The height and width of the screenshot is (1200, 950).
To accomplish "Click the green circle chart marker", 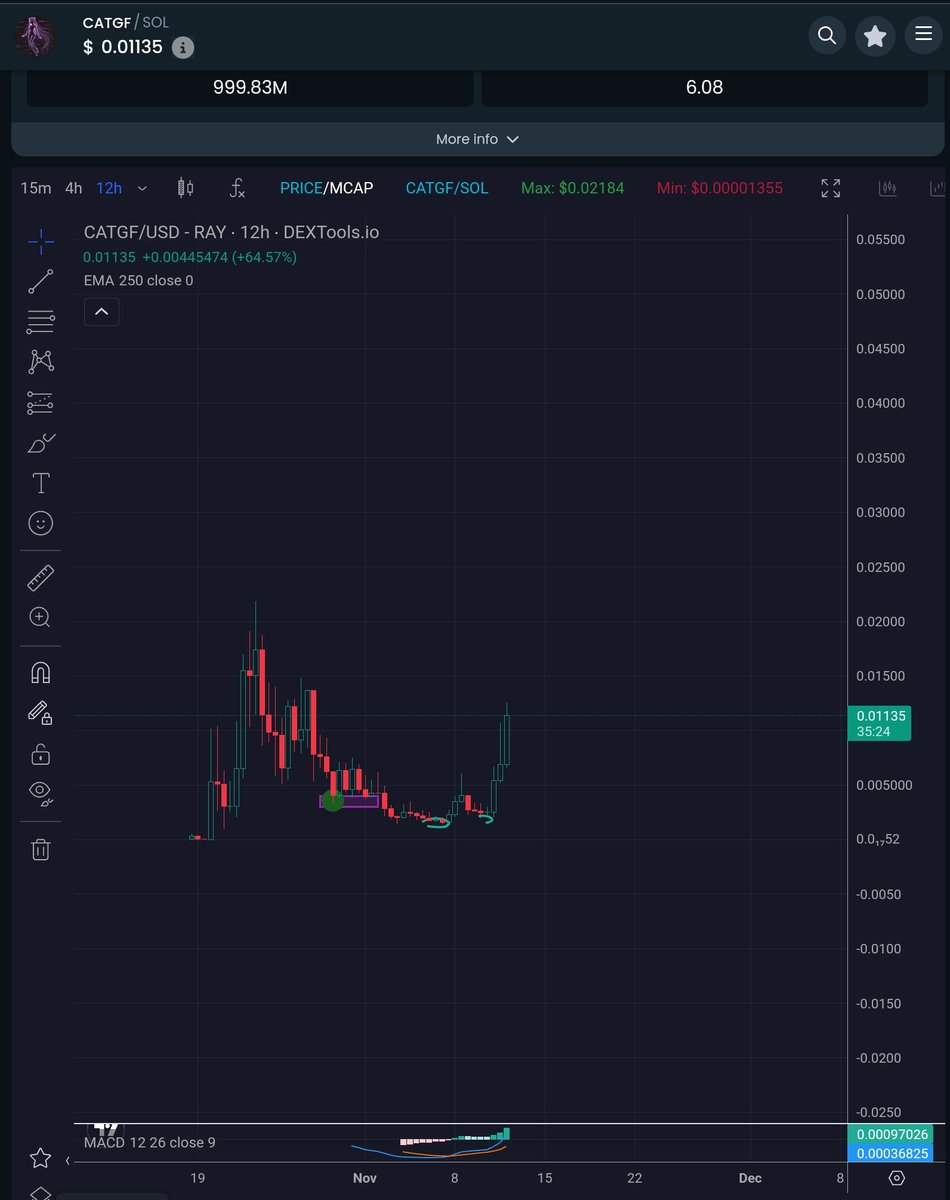I will (333, 800).
